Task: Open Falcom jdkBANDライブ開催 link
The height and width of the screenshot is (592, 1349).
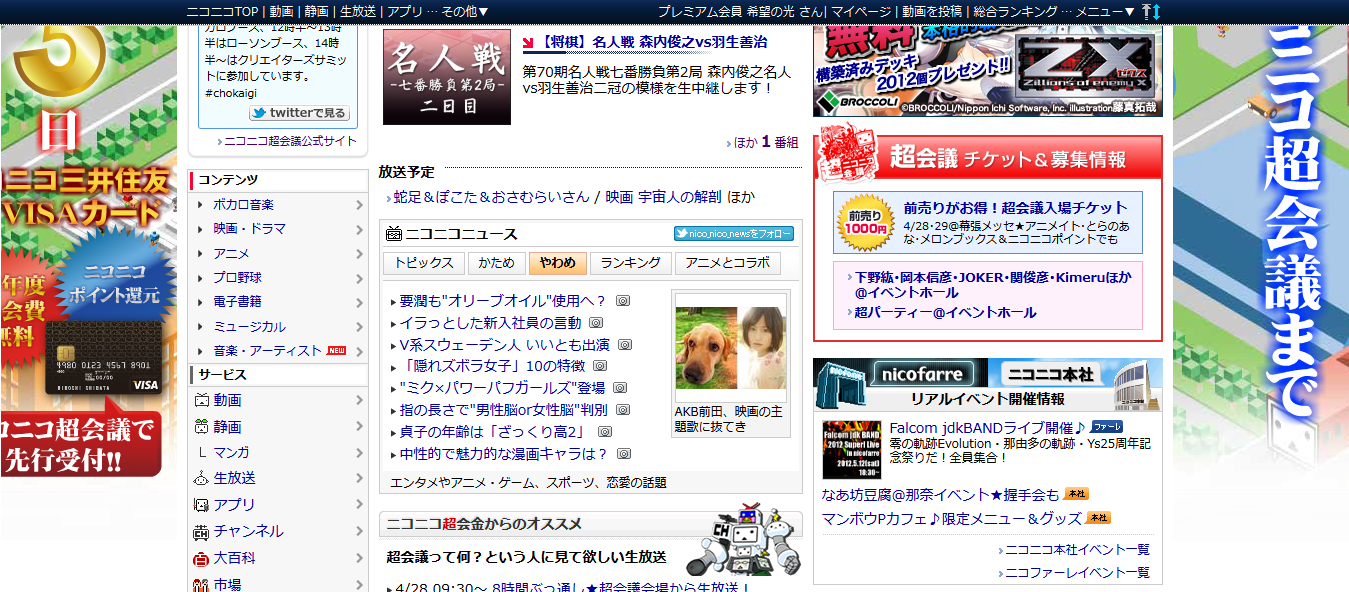Action: point(987,427)
